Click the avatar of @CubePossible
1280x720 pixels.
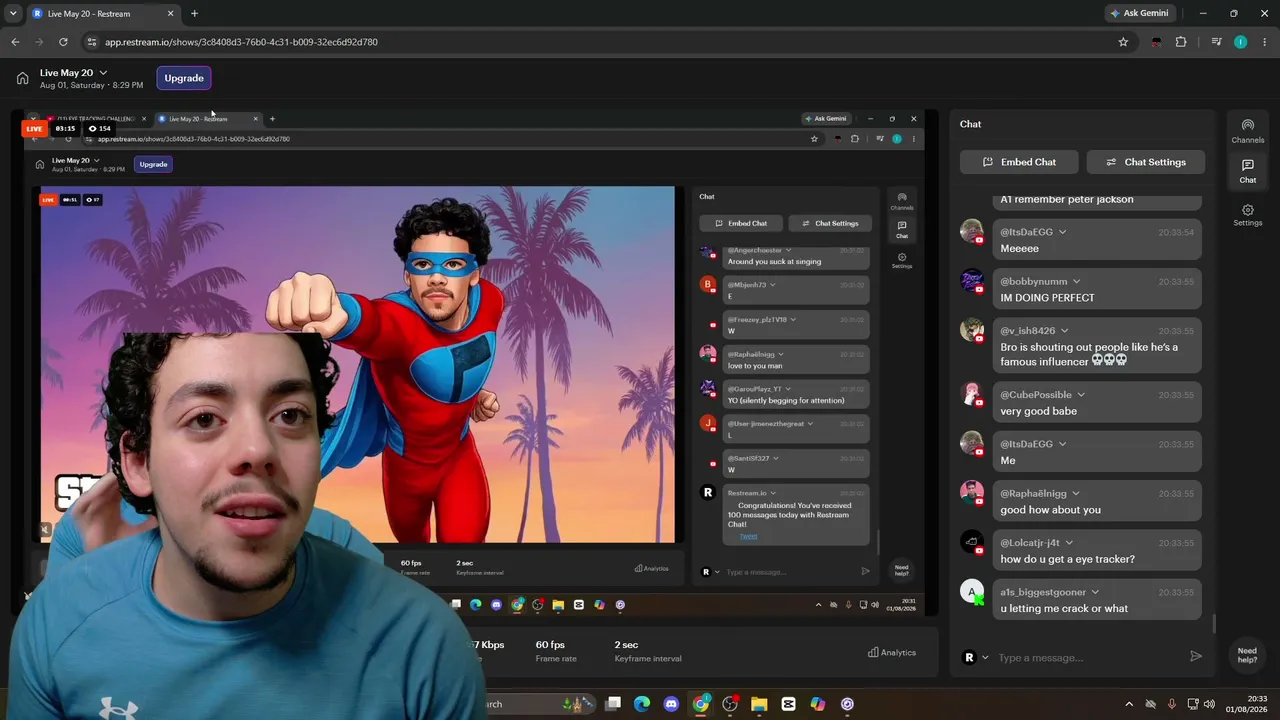pos(971,394)
